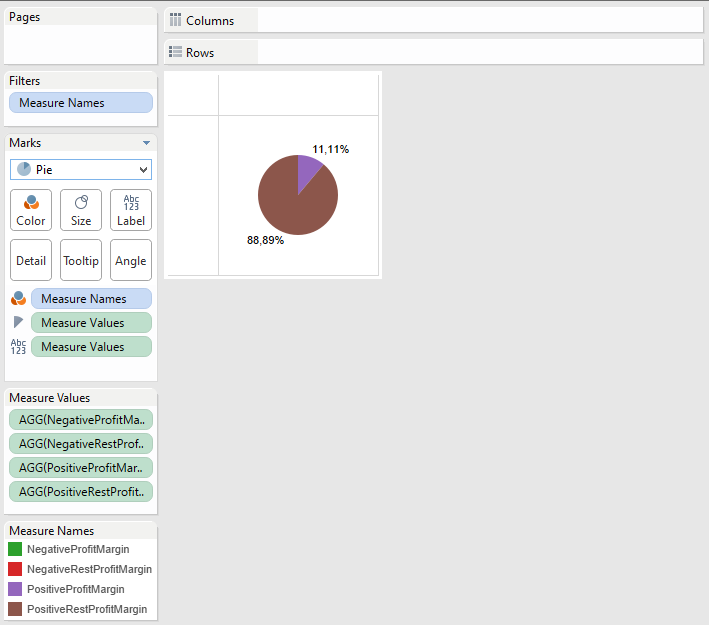Screen dimensions: 709x625
Task: Click brown PositiveRestProfitMargin legend swatch
Action: (15, 609)
